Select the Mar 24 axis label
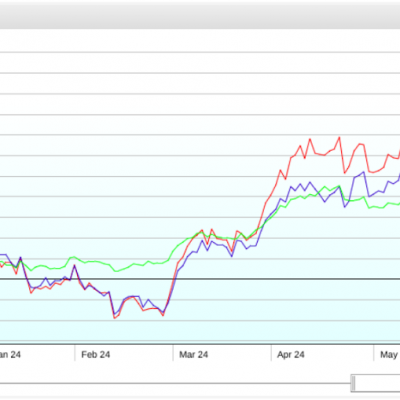400x400 pixels. click(x=194, y=355)
